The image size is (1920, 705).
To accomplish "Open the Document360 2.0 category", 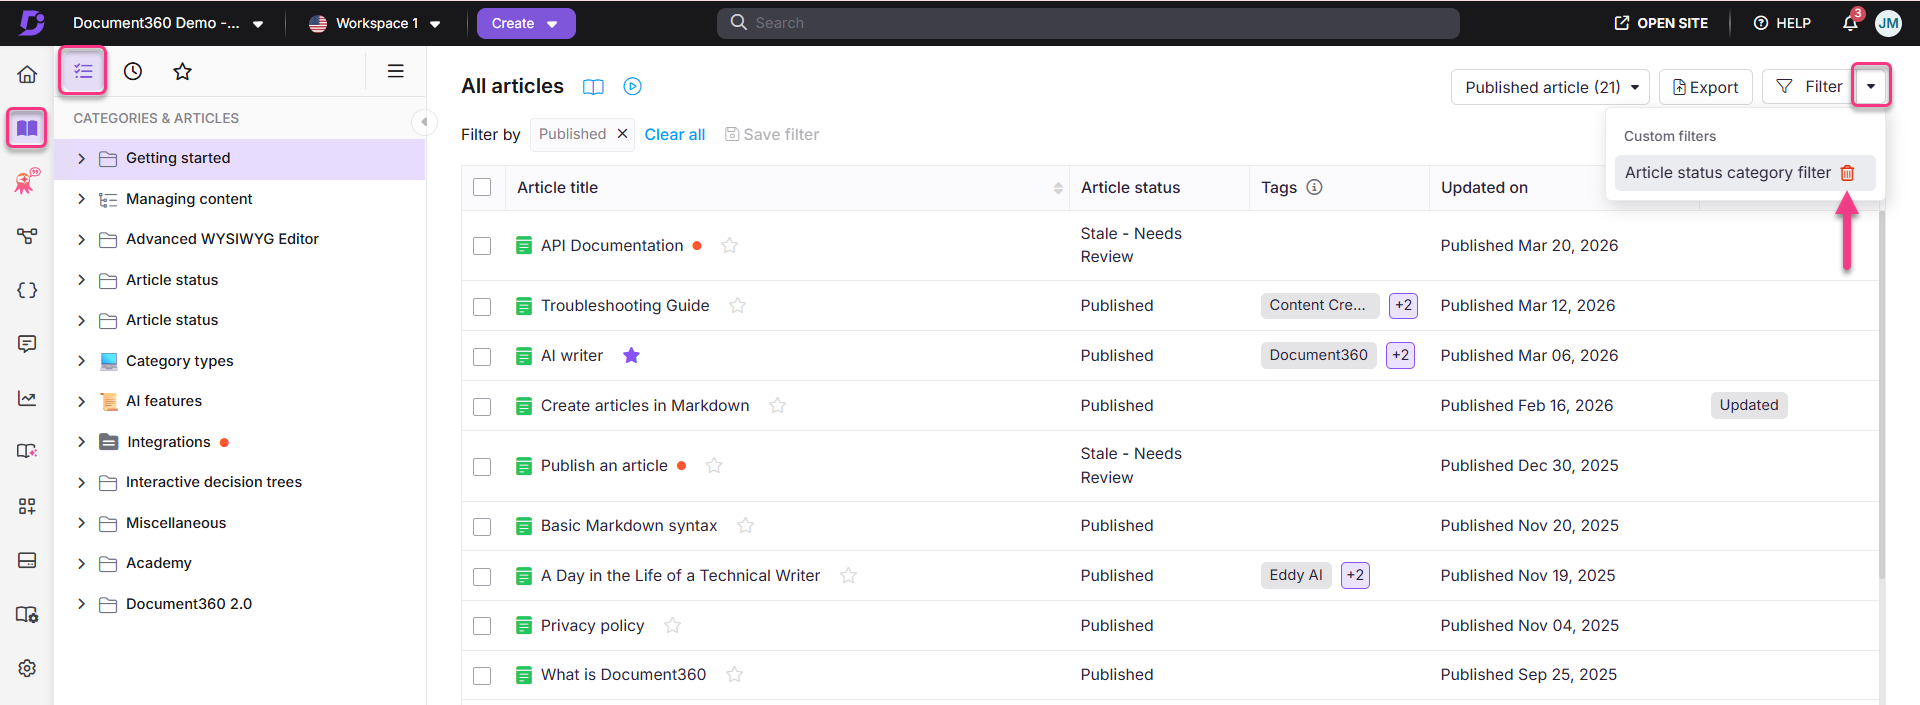I will click(189, 604).
